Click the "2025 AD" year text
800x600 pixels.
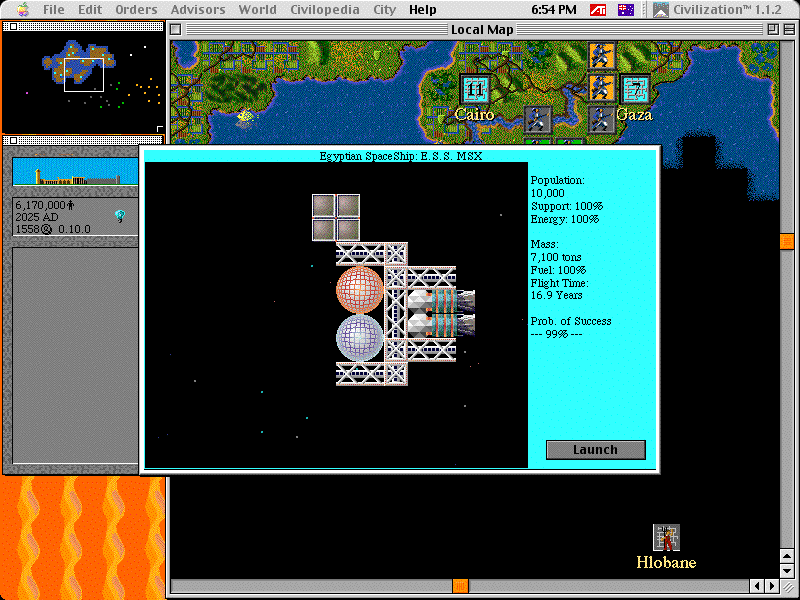click(x=37, y=217)
